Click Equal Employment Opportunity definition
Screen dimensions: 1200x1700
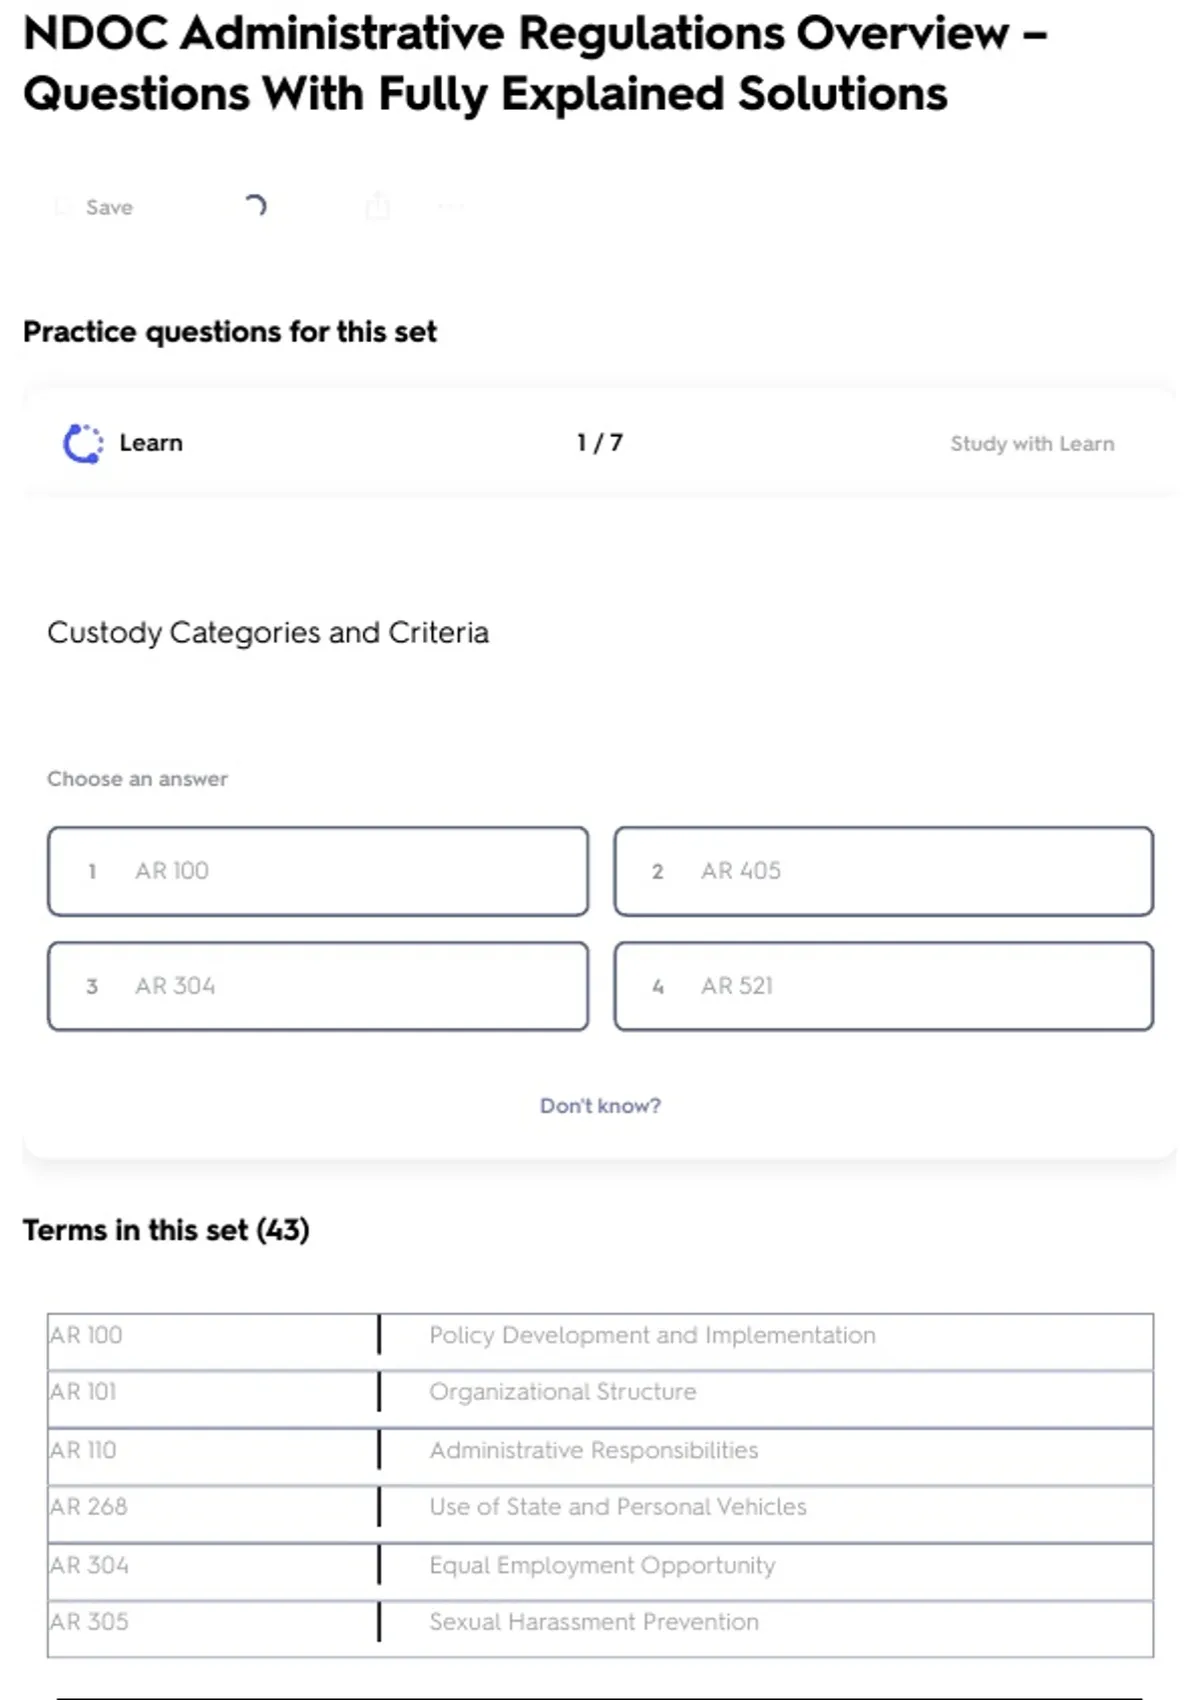(602, 1565)
